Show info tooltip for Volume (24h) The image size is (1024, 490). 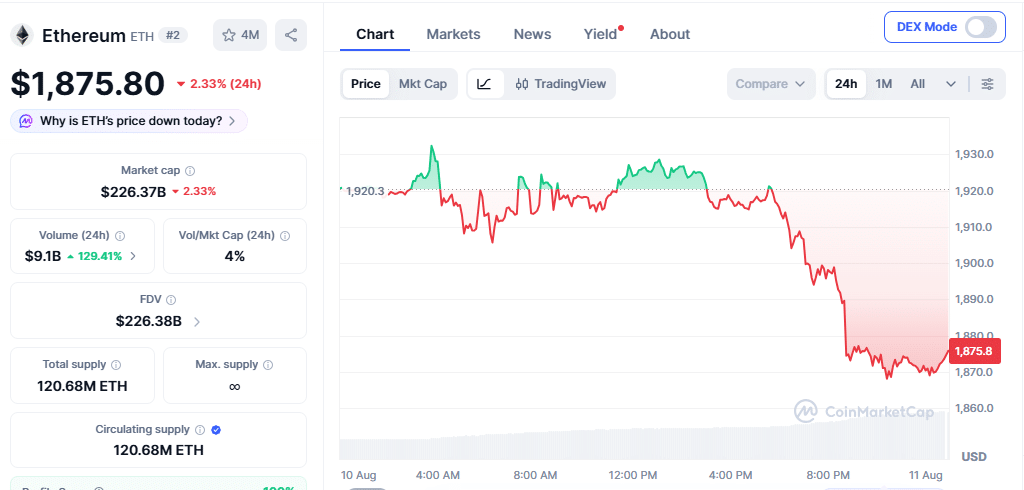[x=120, y=236]
